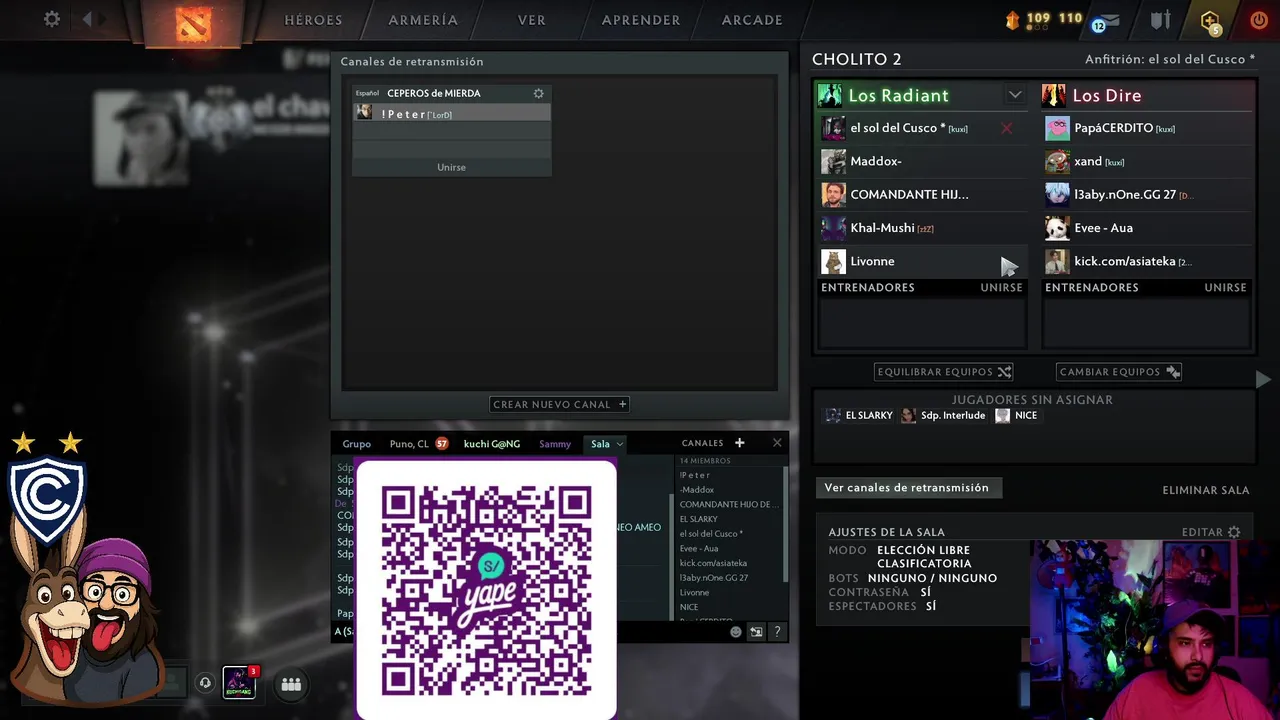Click kick.com/asiateka player avatar

[1057, 261]
